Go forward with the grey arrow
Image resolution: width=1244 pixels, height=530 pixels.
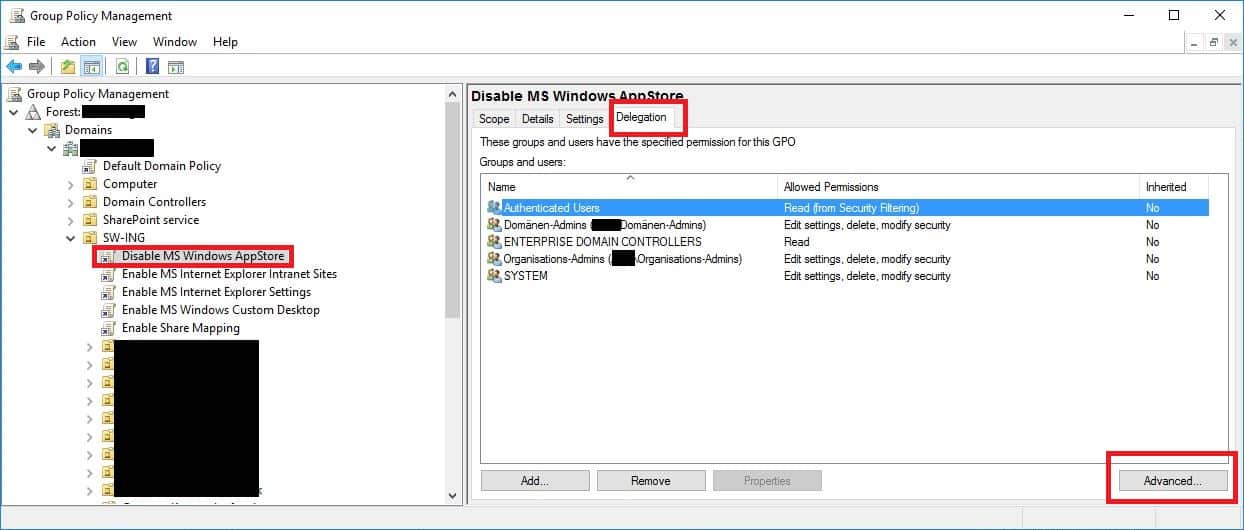[37, 67]
